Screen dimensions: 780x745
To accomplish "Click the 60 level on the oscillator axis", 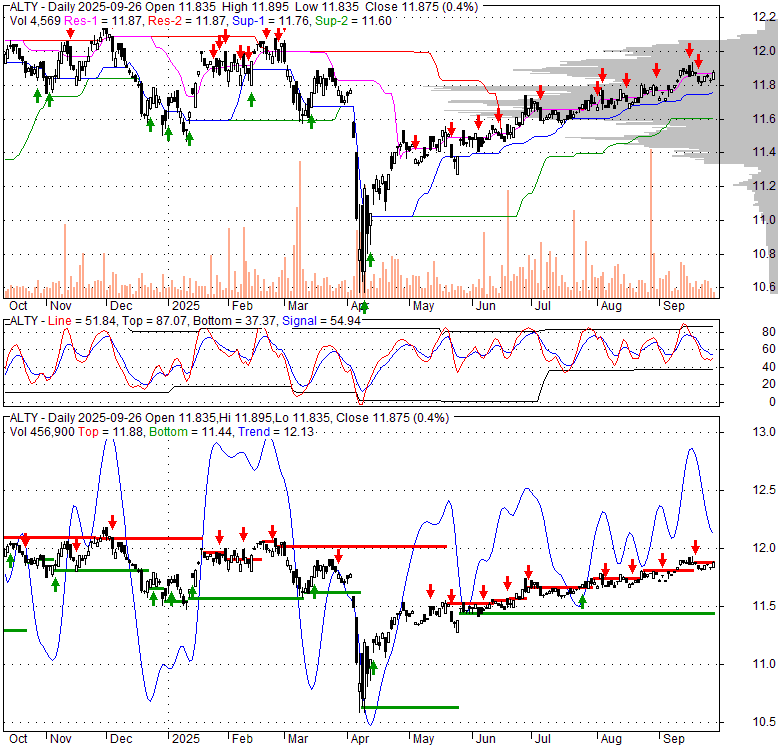I will [769, 349].
